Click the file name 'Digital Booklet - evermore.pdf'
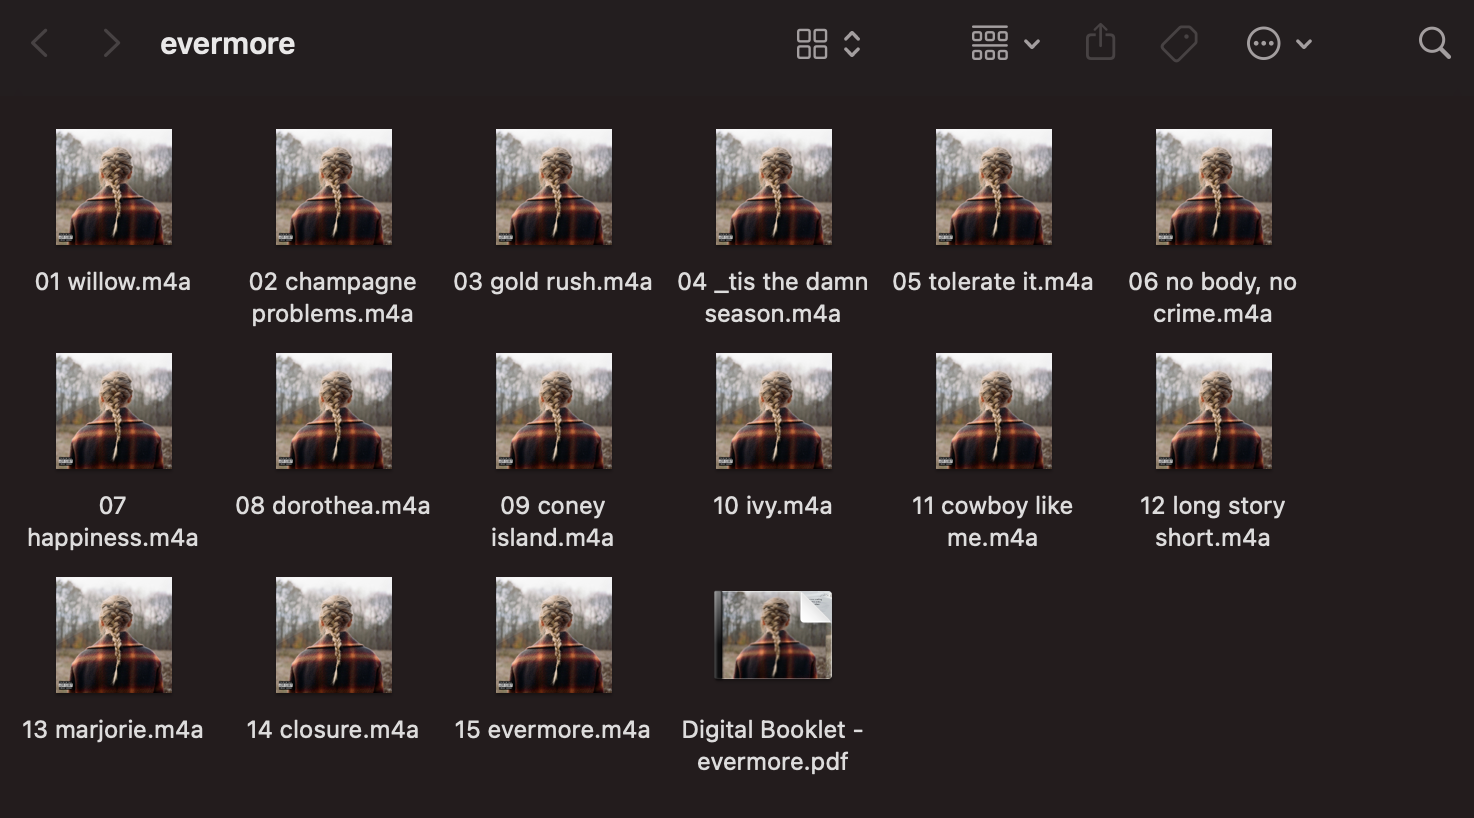 [773, 746]
